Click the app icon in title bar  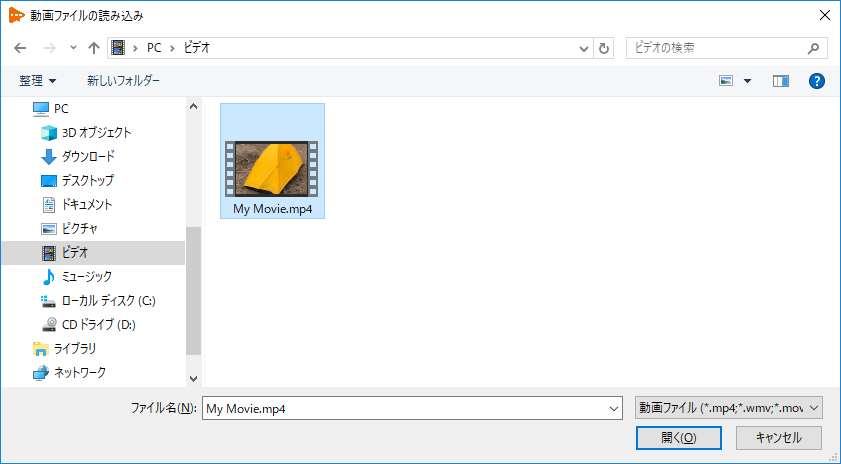click(16, 16)
